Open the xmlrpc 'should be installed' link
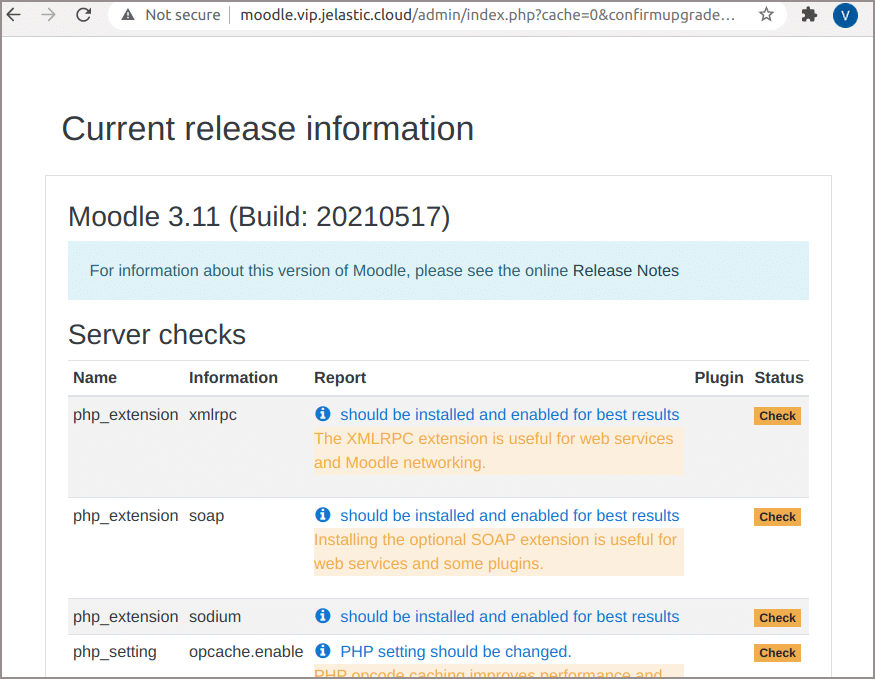 tap(509, 415)
